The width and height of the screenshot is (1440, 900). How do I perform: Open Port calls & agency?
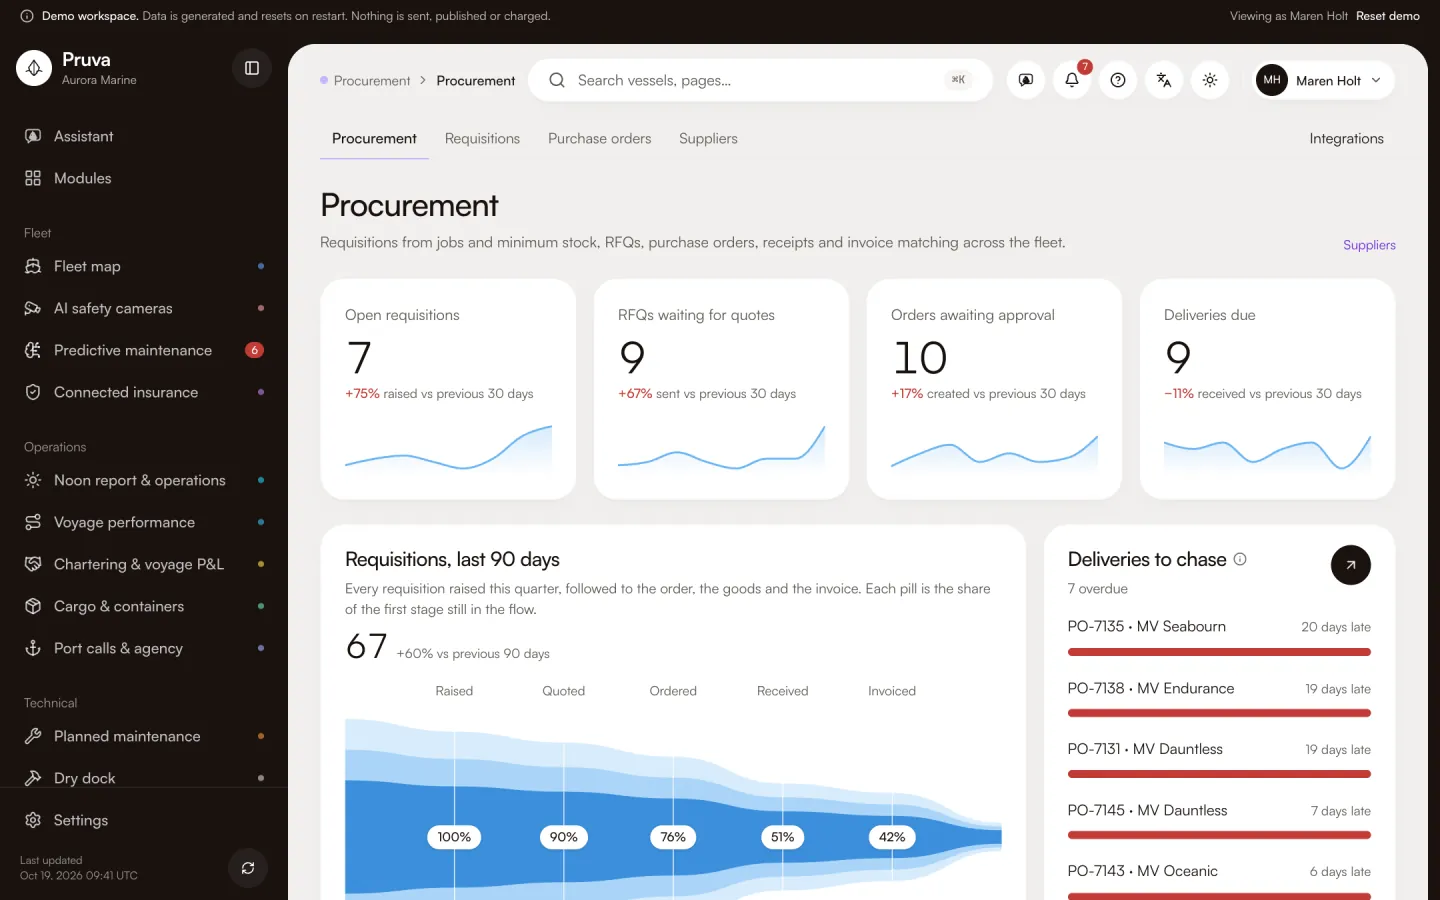coord(144,648)
